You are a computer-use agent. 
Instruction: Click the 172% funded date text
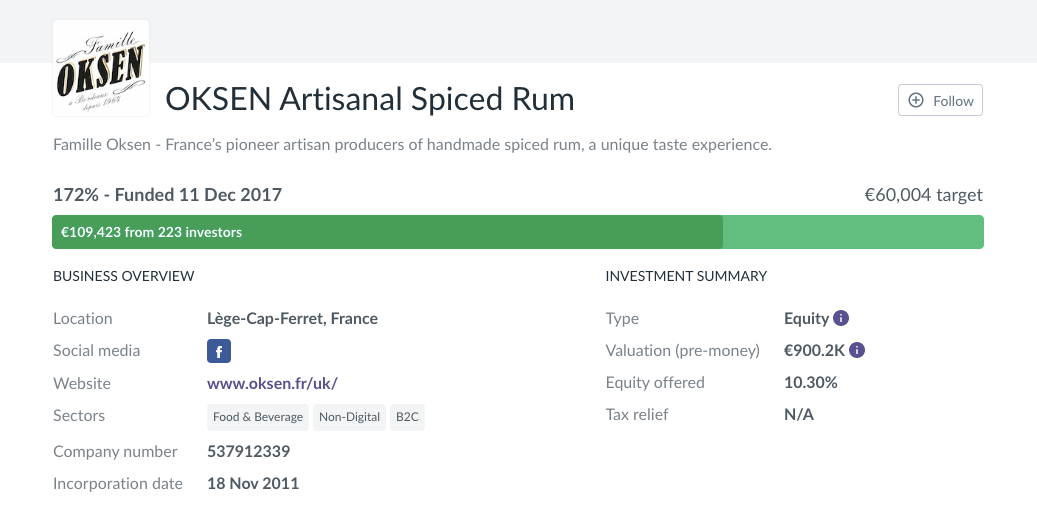point(167,195)
